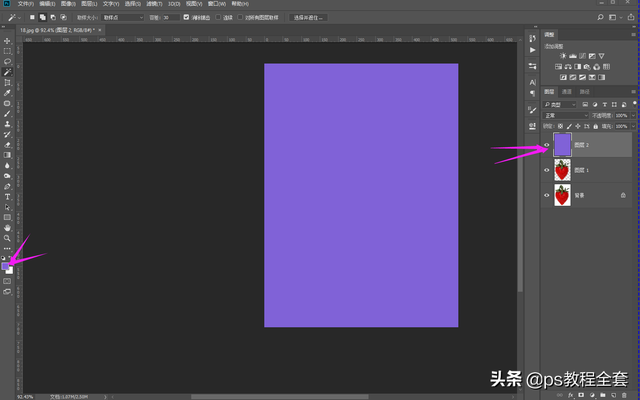Select the Hand tool
The height and width of the screenshot is (400, 640).
pyautogui.click(x=7, y=228)
